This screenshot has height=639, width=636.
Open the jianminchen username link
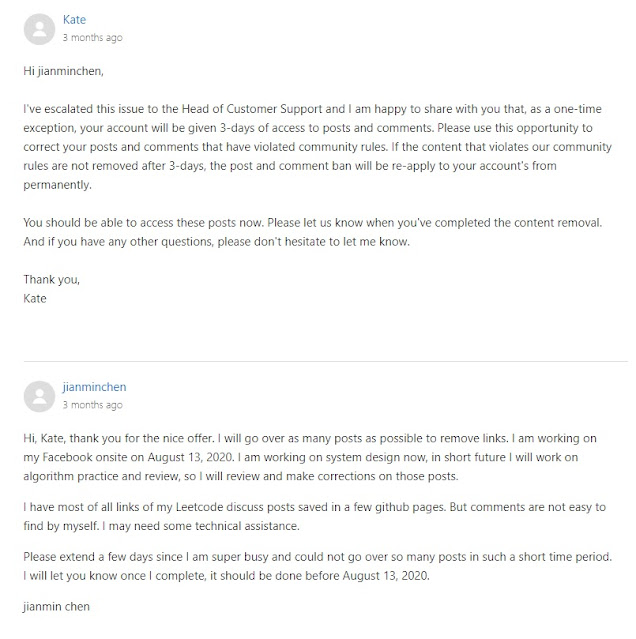94,387
